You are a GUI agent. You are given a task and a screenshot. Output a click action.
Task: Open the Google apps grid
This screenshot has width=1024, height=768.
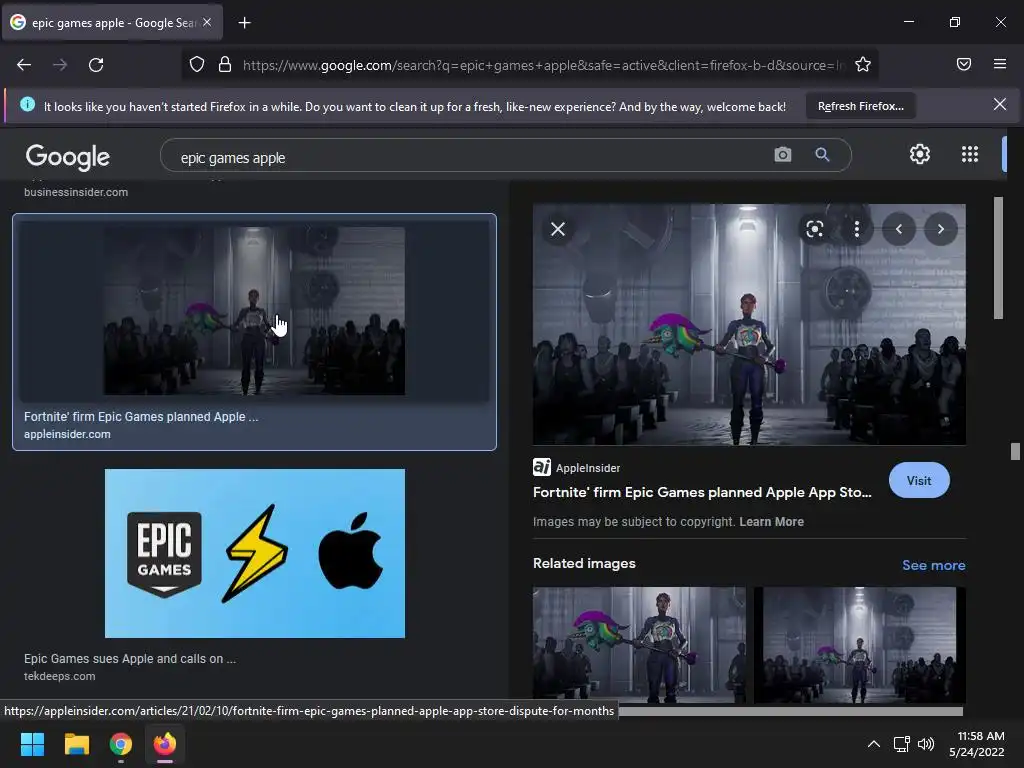970,154
